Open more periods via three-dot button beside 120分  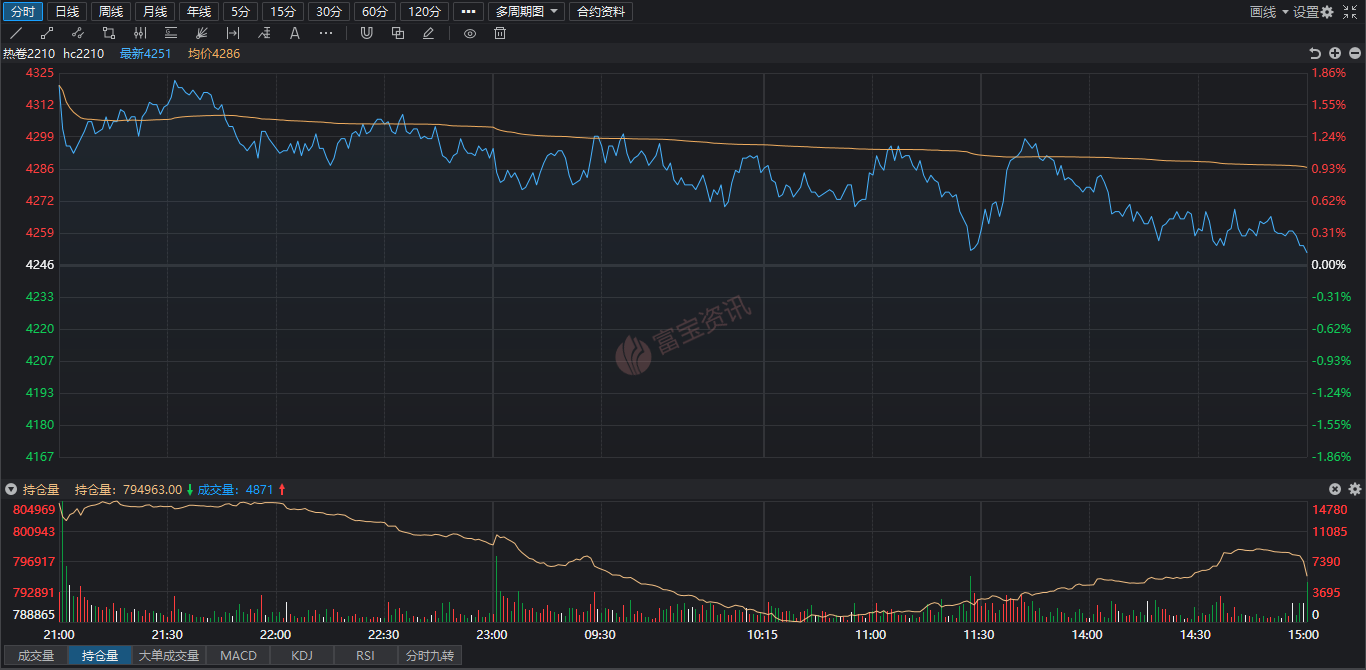[x=467, y=12]
